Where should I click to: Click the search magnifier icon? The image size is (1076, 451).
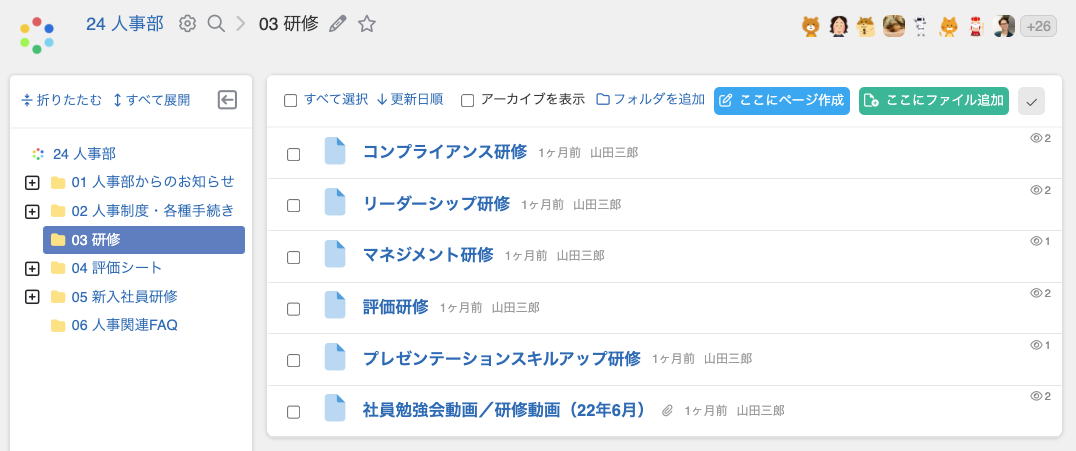[216, 24]
